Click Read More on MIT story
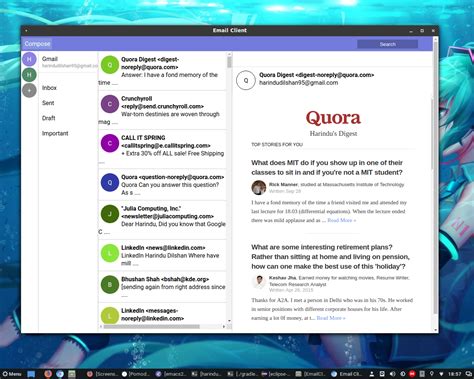The height and width of the screenshot is (379, 474). [342, 220]
